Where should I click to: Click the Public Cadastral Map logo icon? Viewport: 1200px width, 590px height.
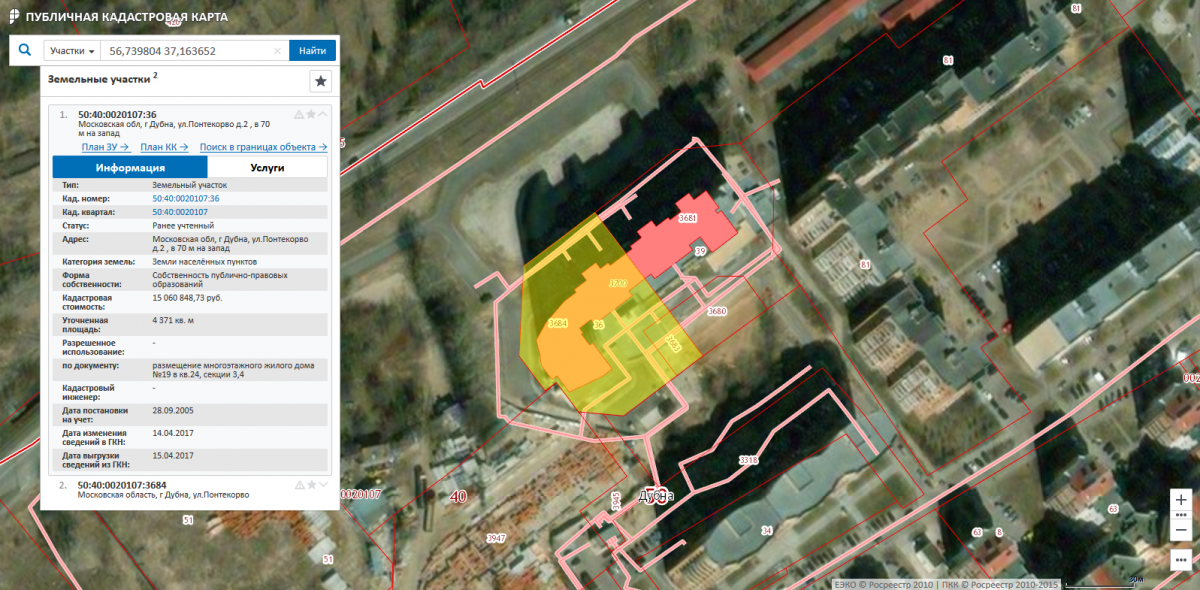12,17
